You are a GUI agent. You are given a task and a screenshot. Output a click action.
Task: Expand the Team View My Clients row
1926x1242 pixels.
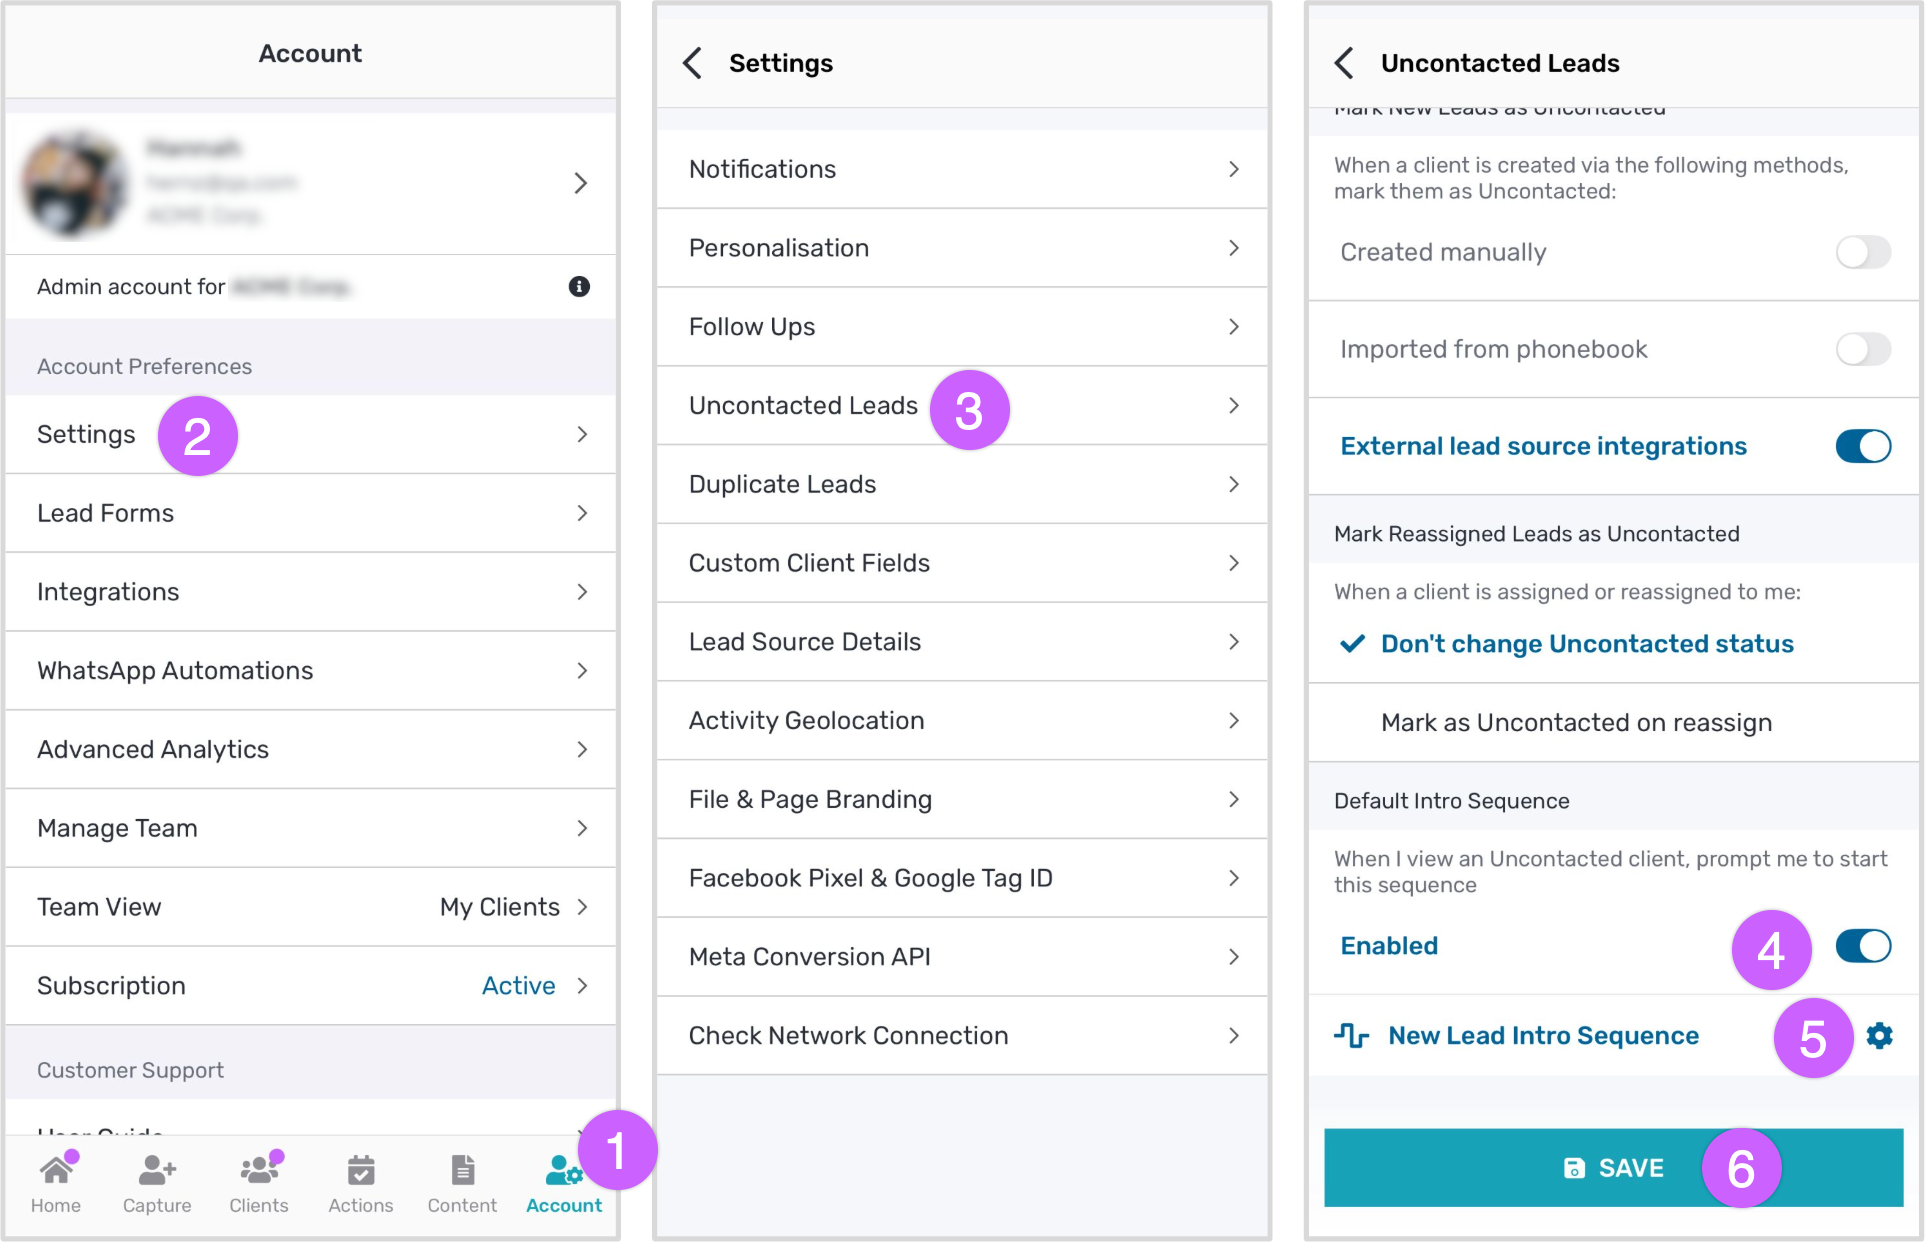pyautogui.click(x=311, y=907)
